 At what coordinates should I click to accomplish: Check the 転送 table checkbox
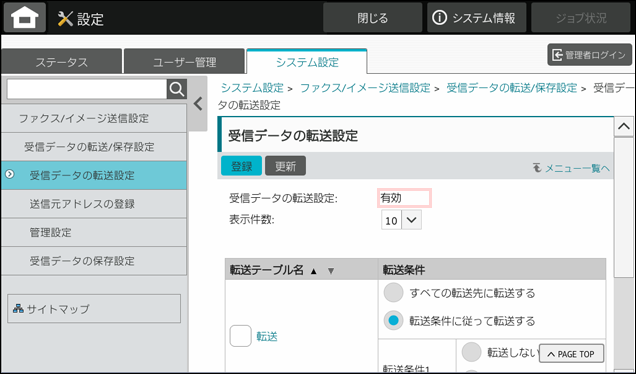241,336
